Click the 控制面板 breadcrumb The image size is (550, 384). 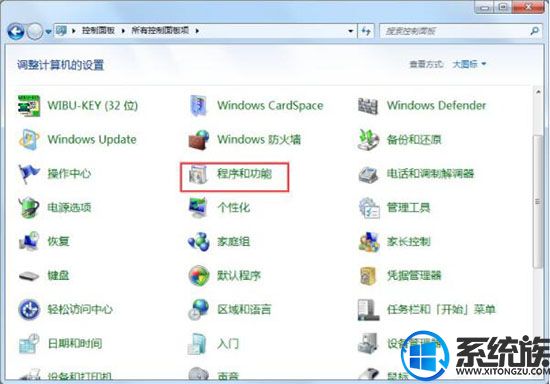(x=98, y=31)
